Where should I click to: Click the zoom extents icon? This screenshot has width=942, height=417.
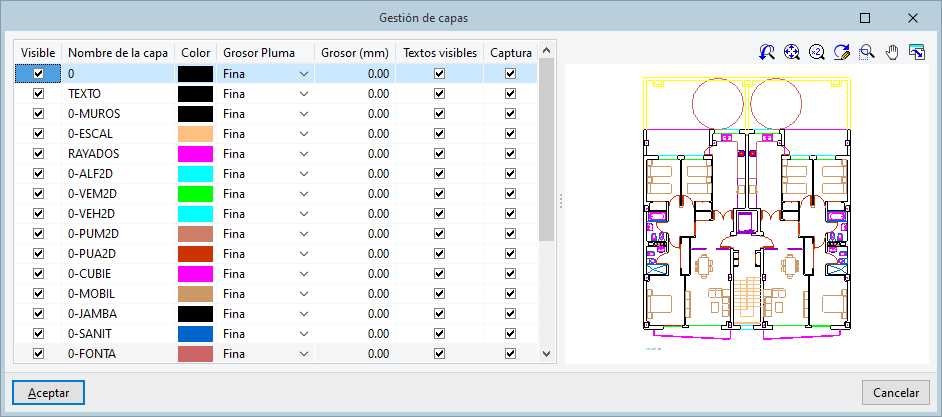(792, 52)
